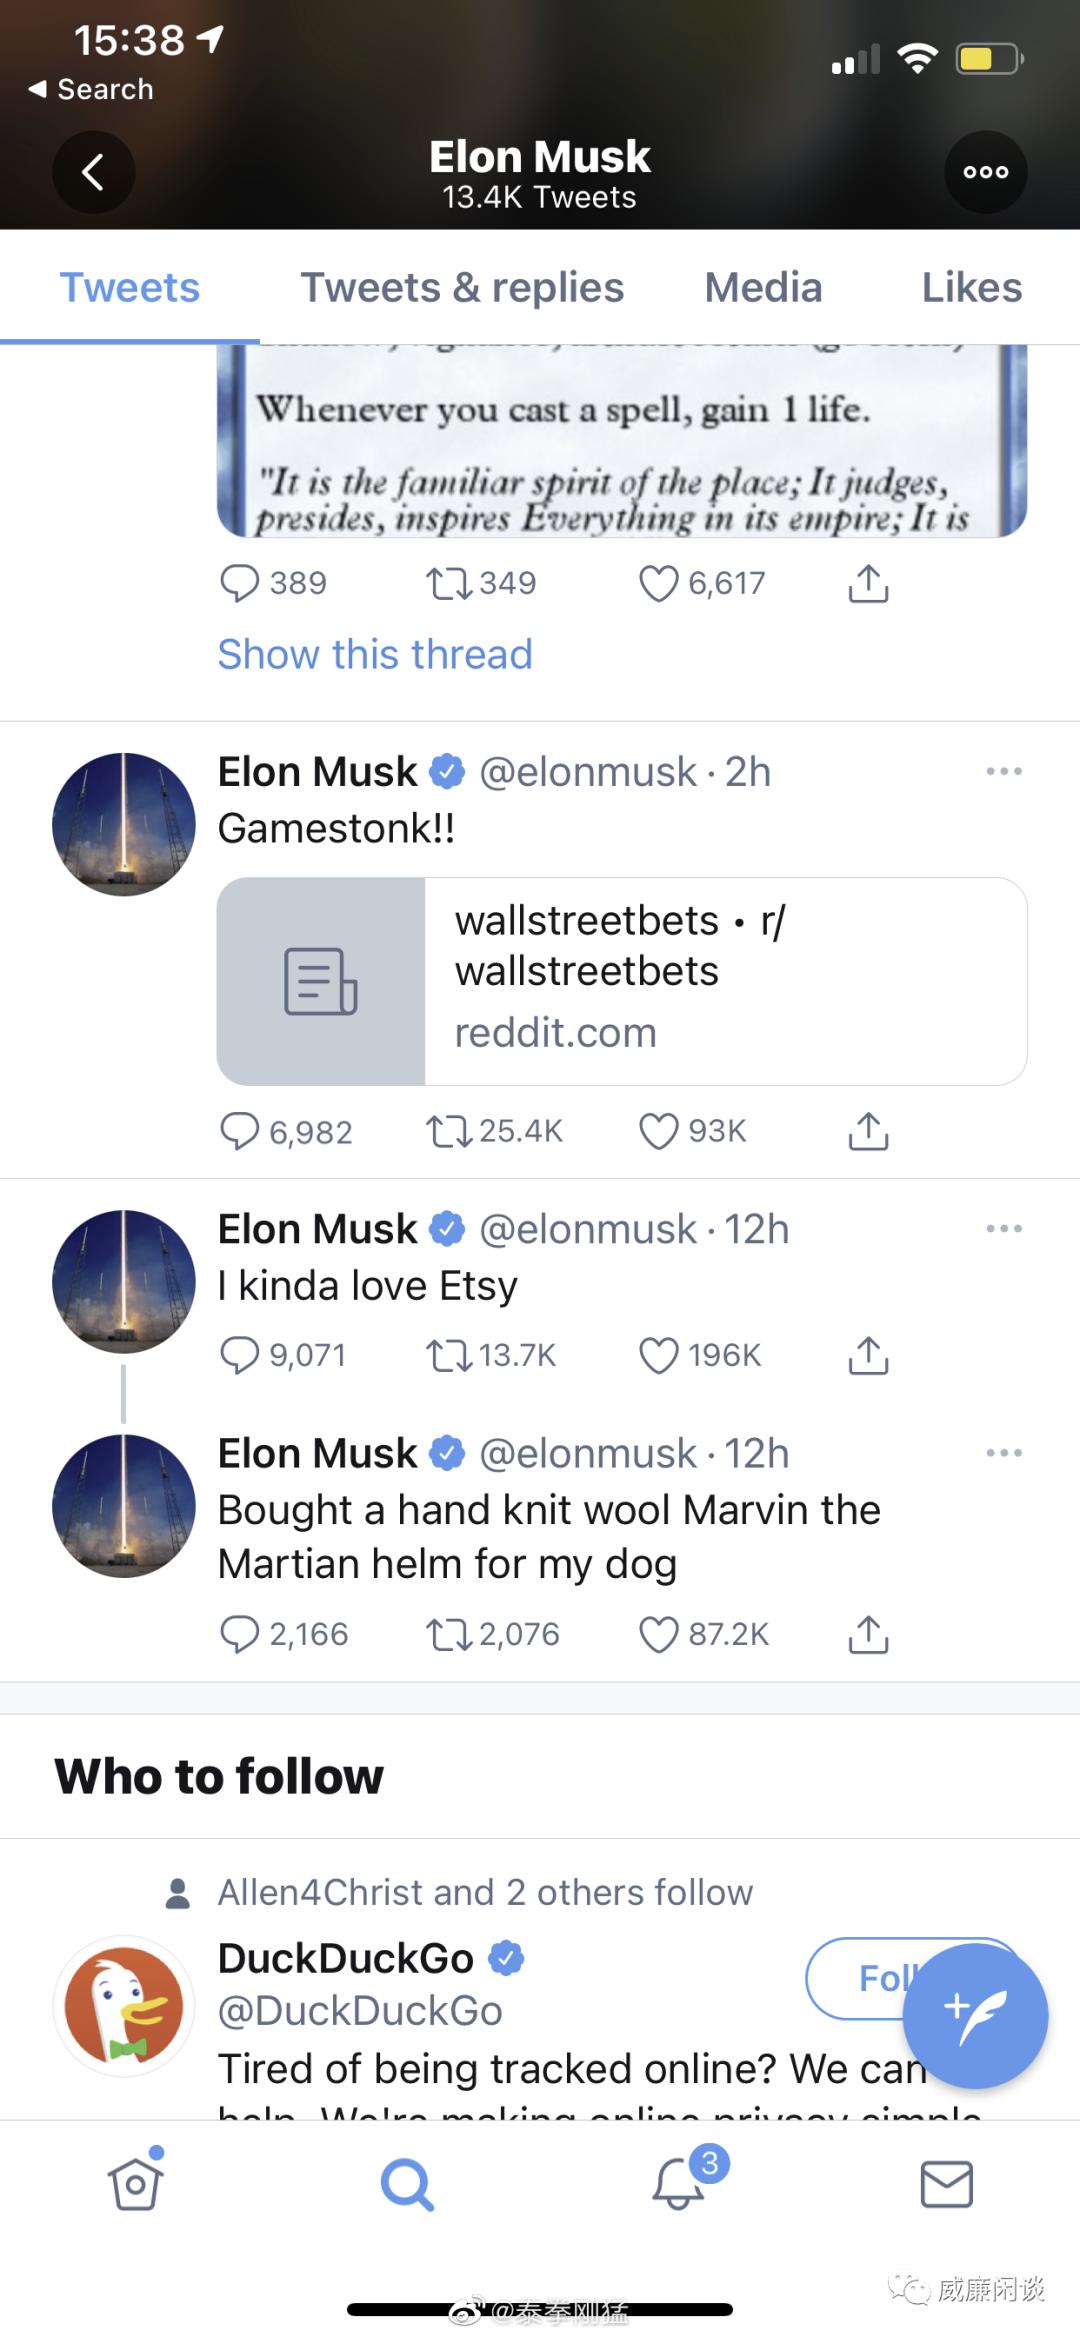1080x2337 pixels.
Task: Like the 'I kinda love Etsy' tweet
Action: tap(658, 1355)
